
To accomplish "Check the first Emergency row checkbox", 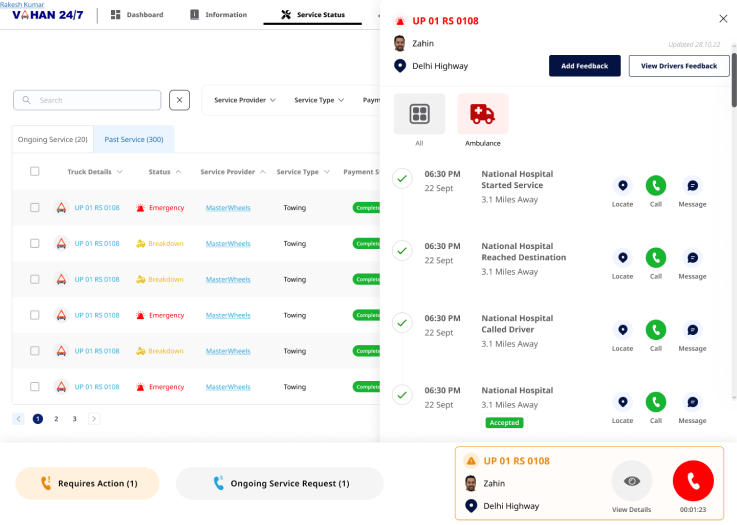I will (x=35, y=208).
